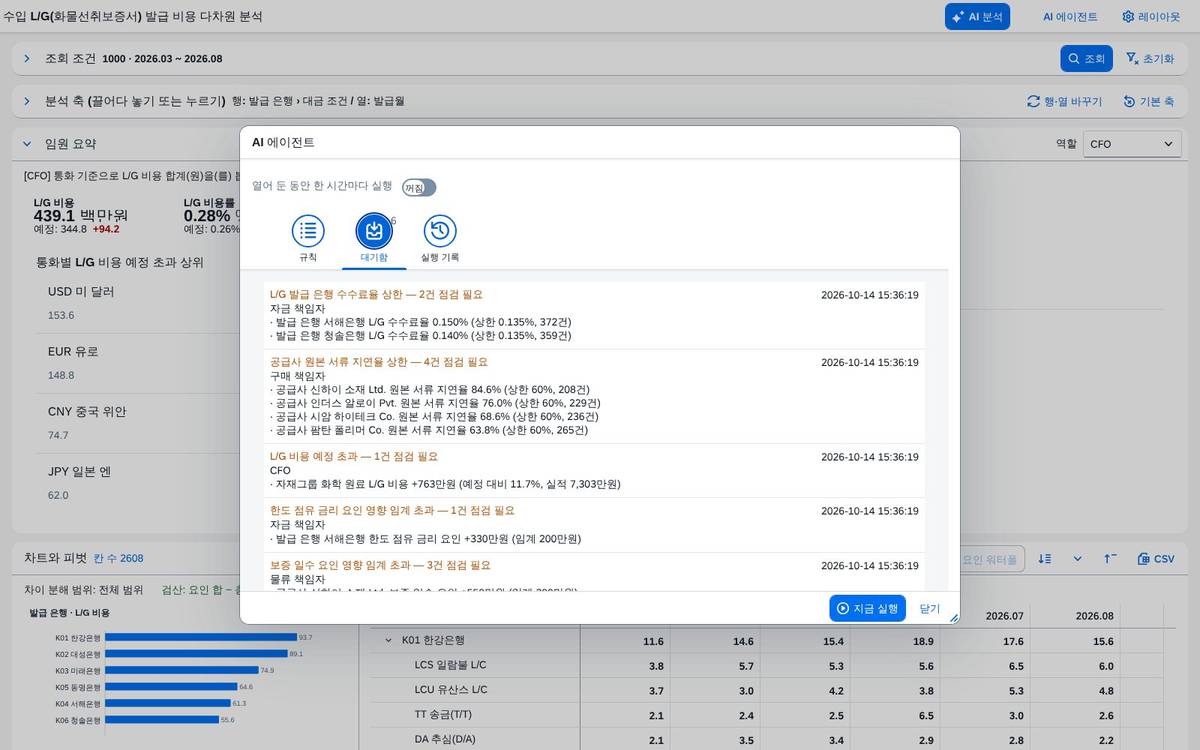Click the 'L/G 비용 439.1 백만원' KPI
This screenshot has height=750, width=1200.
tap(81, 215)
